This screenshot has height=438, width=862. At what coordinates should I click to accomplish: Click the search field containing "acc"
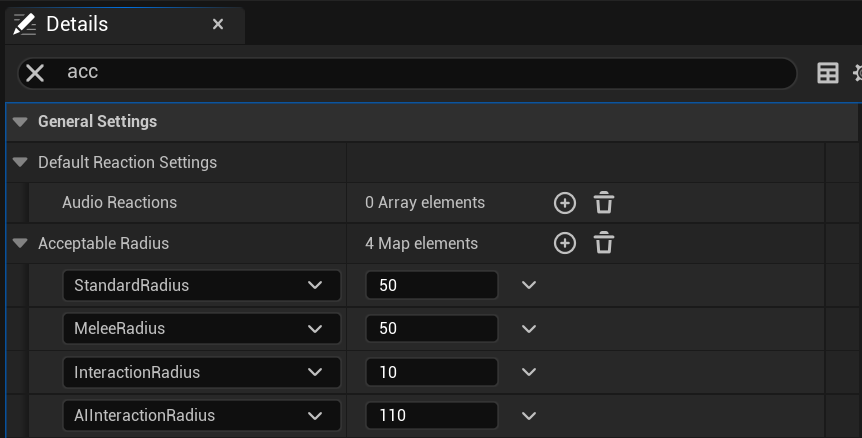click(420, 72)
